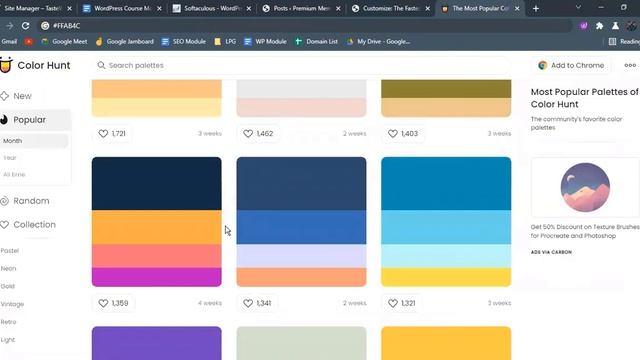
Task: Open the Light tag
Action: 8,340
